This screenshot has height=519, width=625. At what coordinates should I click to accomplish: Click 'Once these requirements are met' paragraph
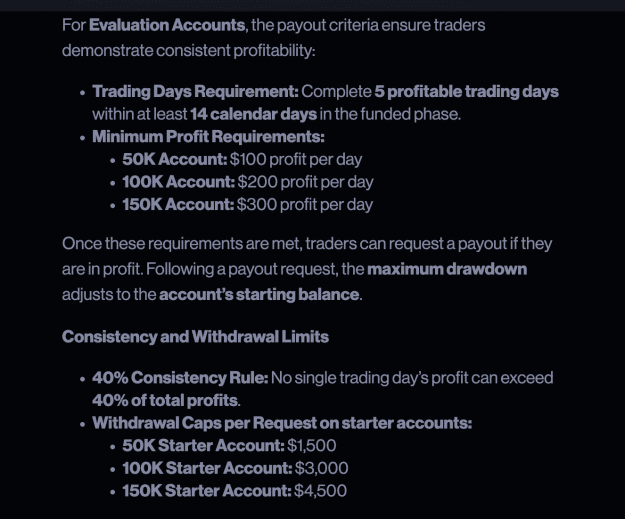point(307,269)
